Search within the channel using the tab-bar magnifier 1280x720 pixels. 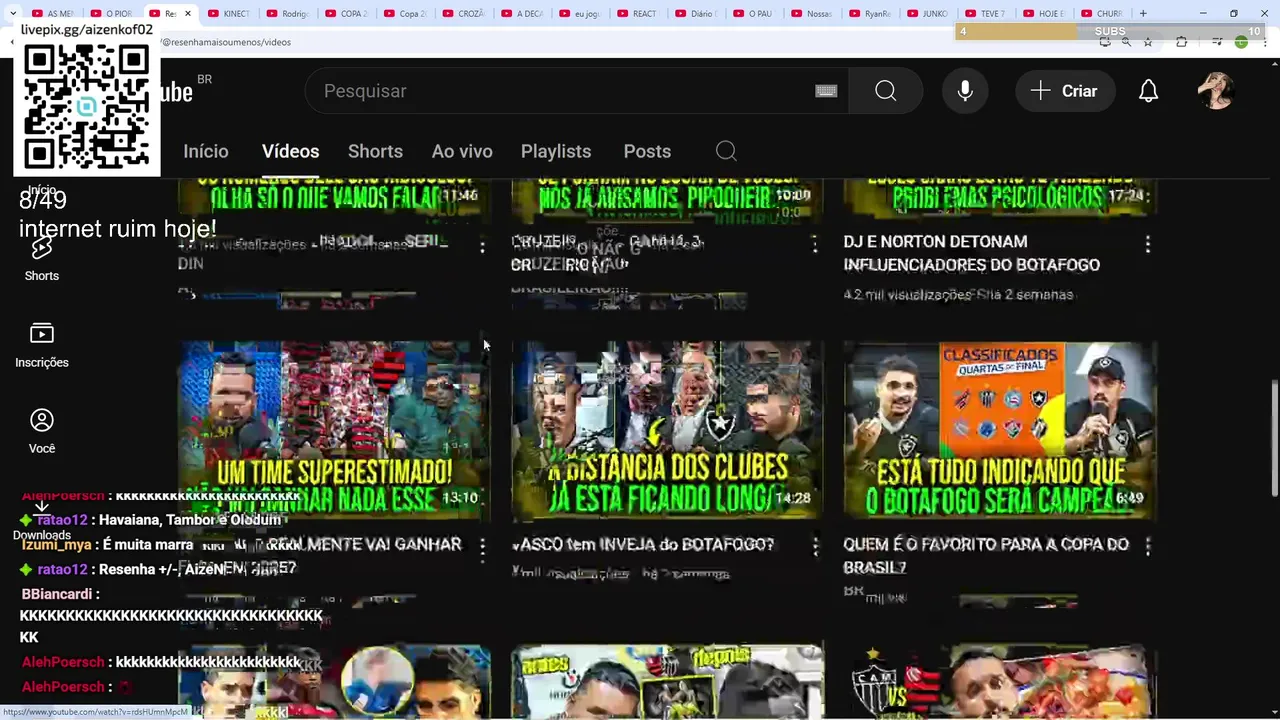[x=726, y=151]
